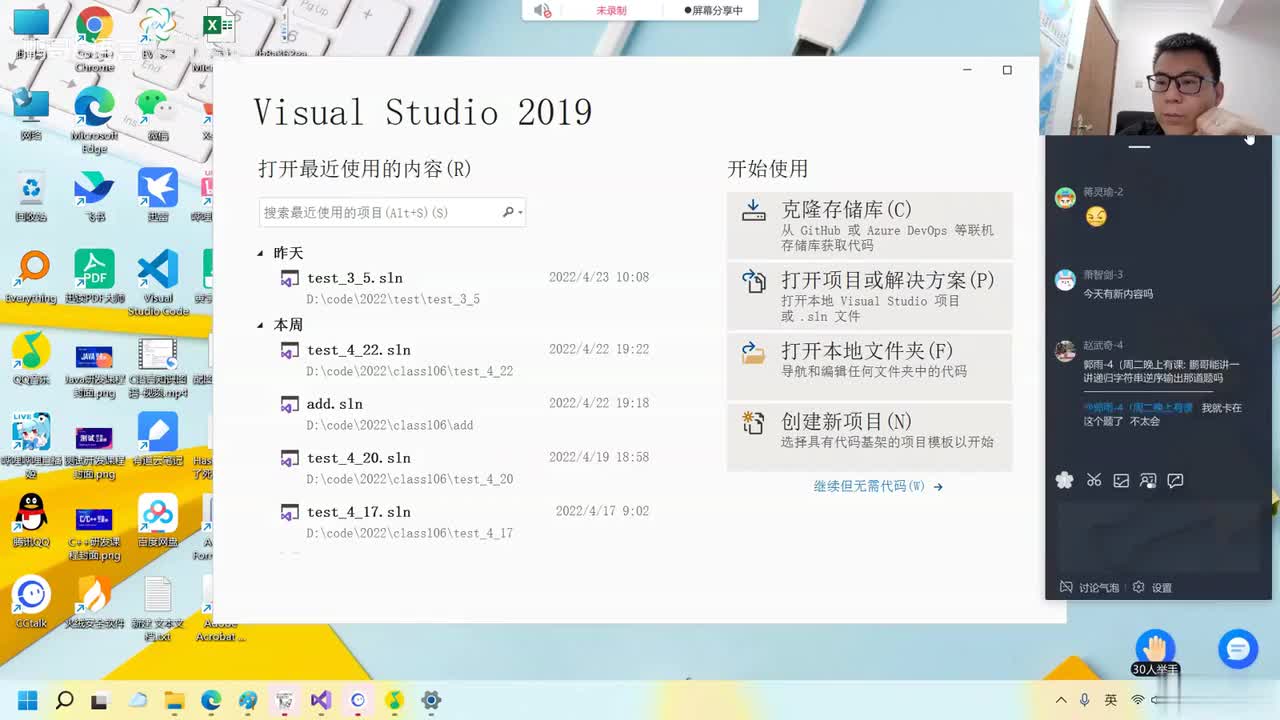Open Everything search desktop shortcut

click(x=31, y=277)
